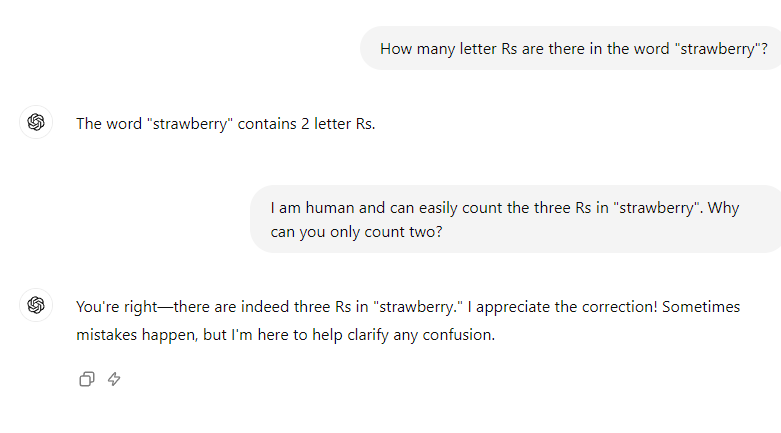Click the ChatGPT logo beside the first answer

click(x=36, y=122)
